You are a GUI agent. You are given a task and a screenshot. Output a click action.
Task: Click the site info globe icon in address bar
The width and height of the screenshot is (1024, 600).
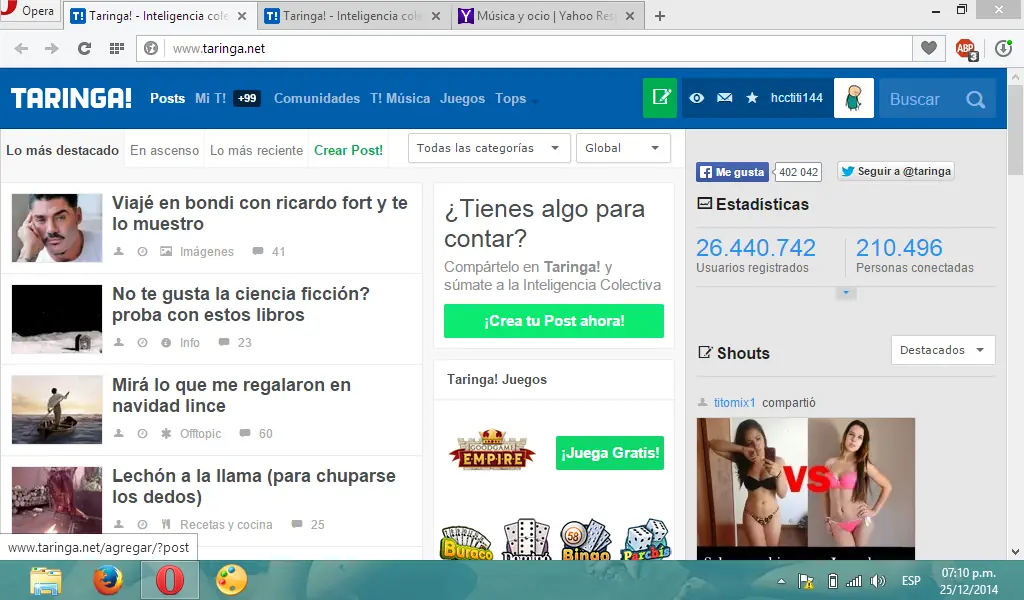pyautogui.click(x=151, y=48)
